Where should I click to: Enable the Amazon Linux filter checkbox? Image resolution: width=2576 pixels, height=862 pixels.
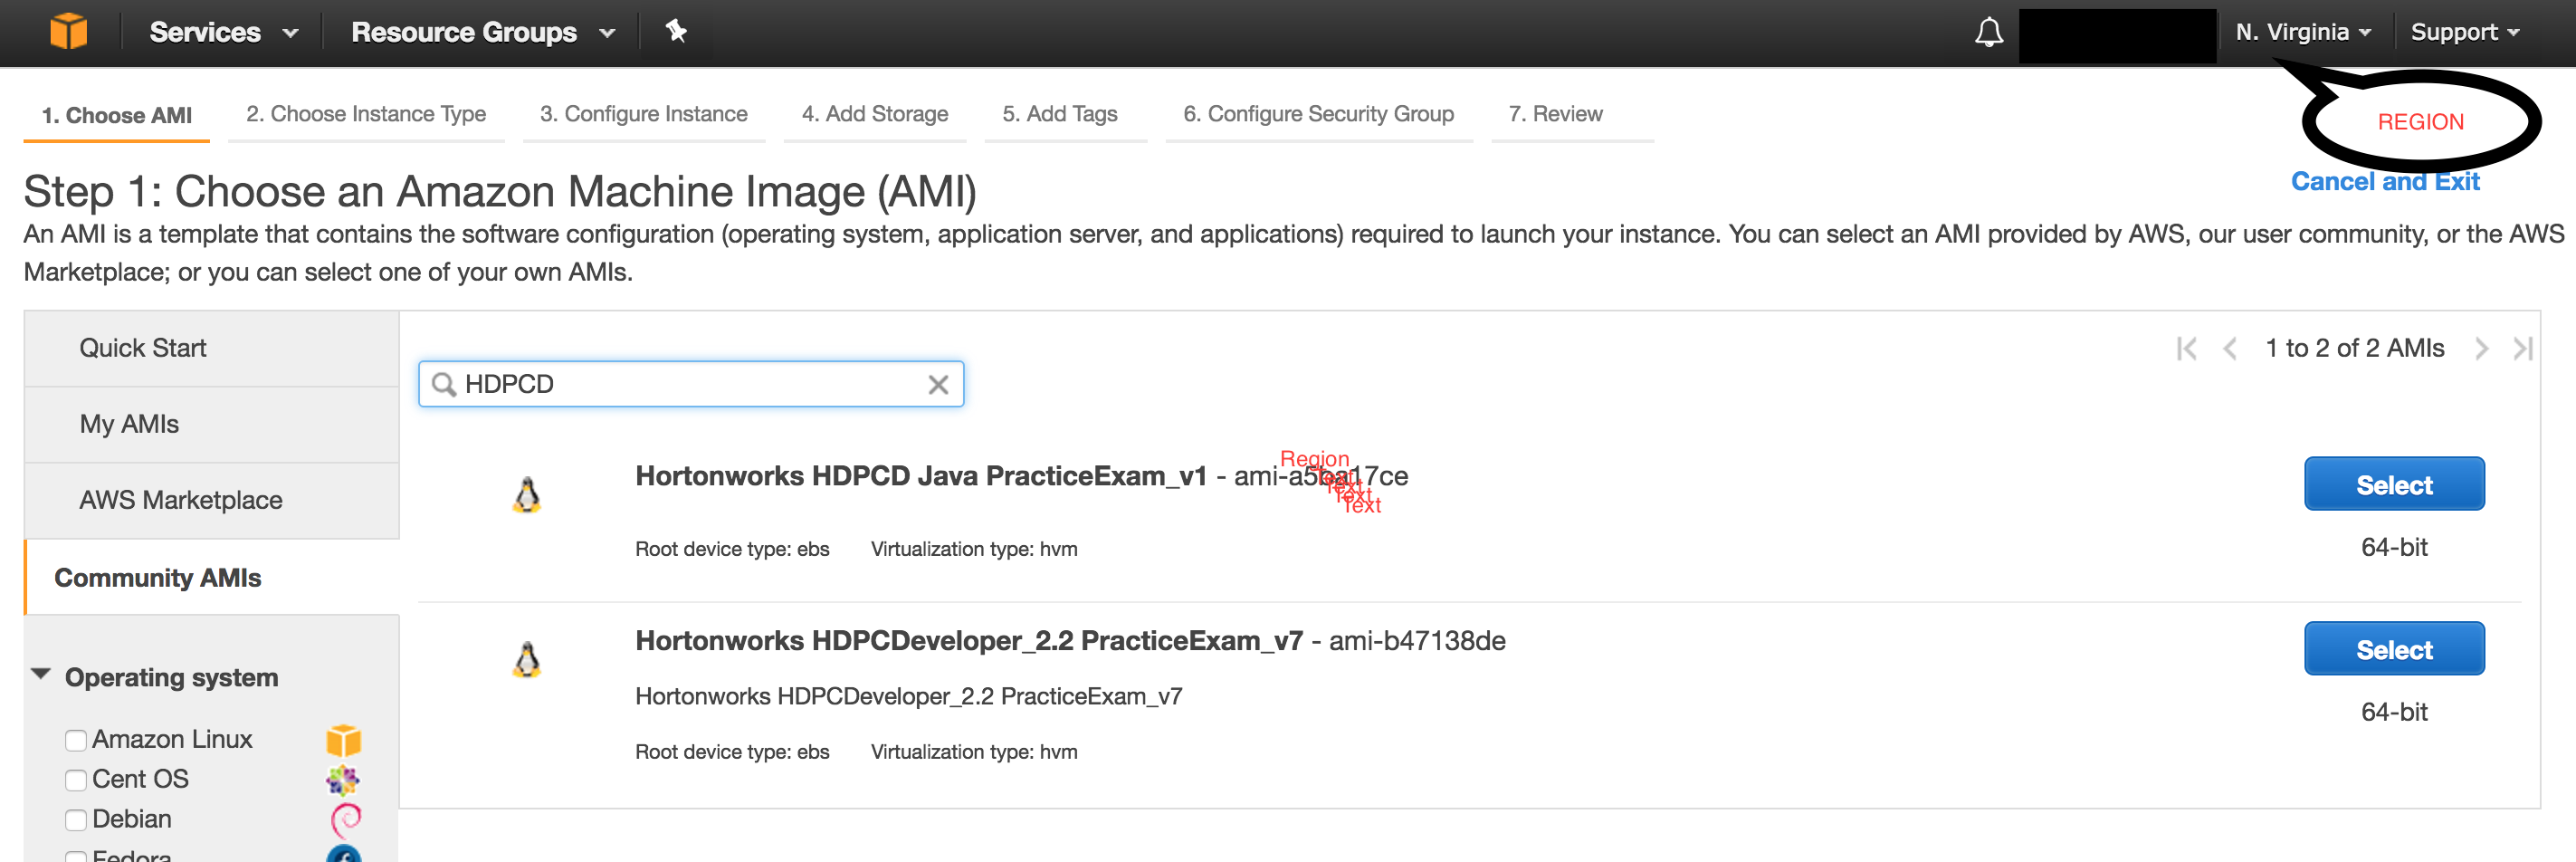coord(76,740)
